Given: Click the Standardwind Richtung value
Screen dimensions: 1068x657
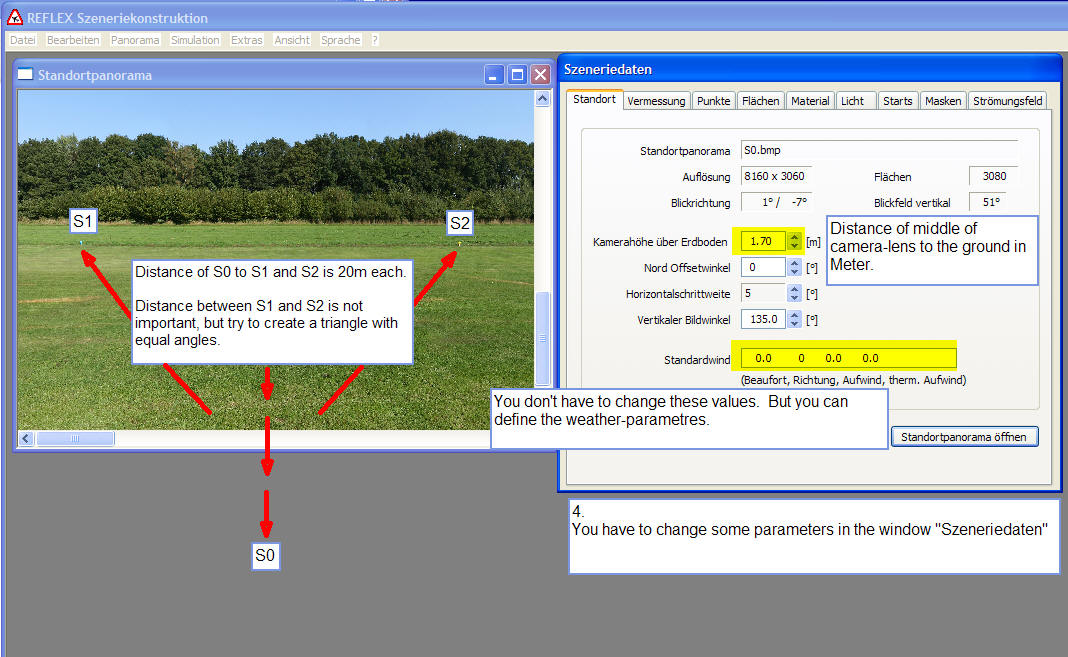Looking at the screenshot, I should click(801, 358).
